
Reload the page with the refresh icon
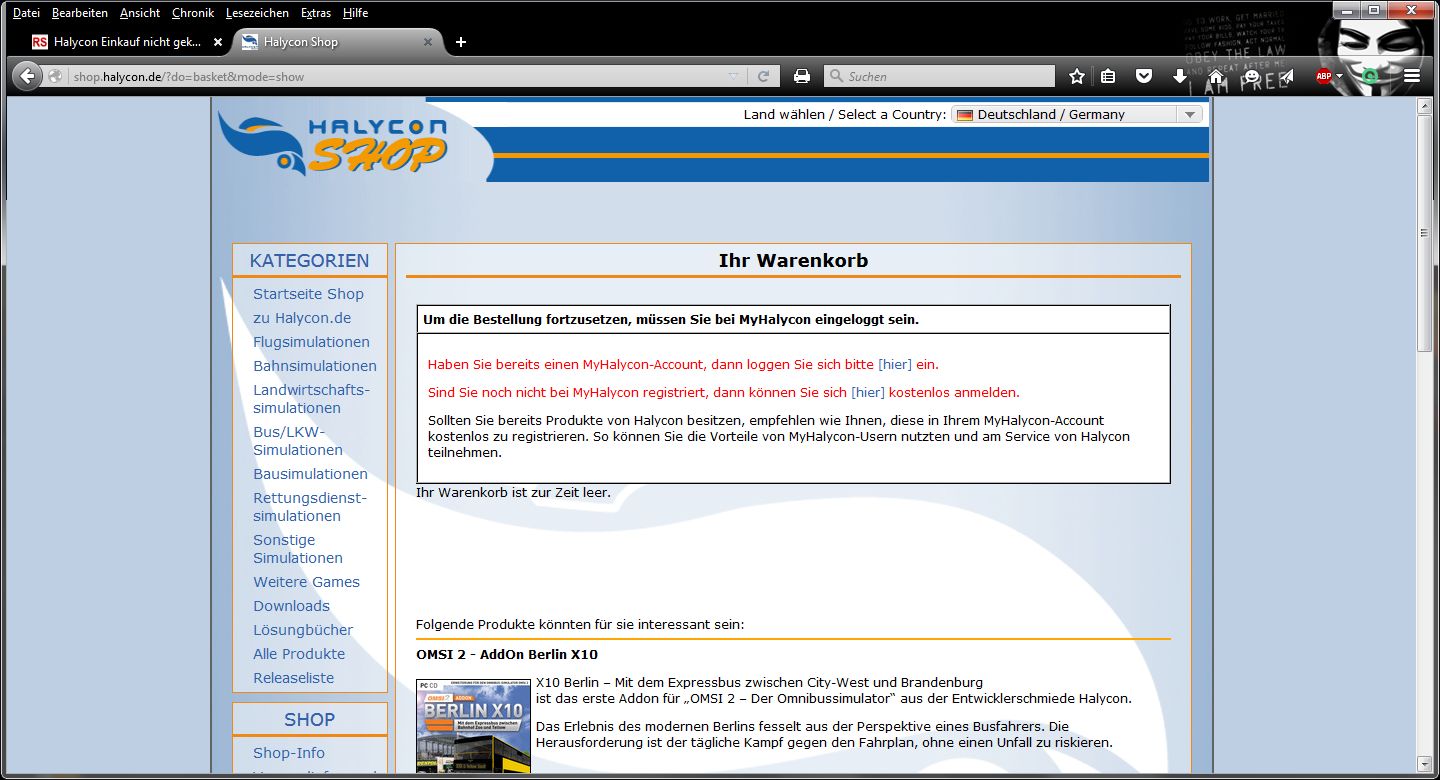click(763, 76)
